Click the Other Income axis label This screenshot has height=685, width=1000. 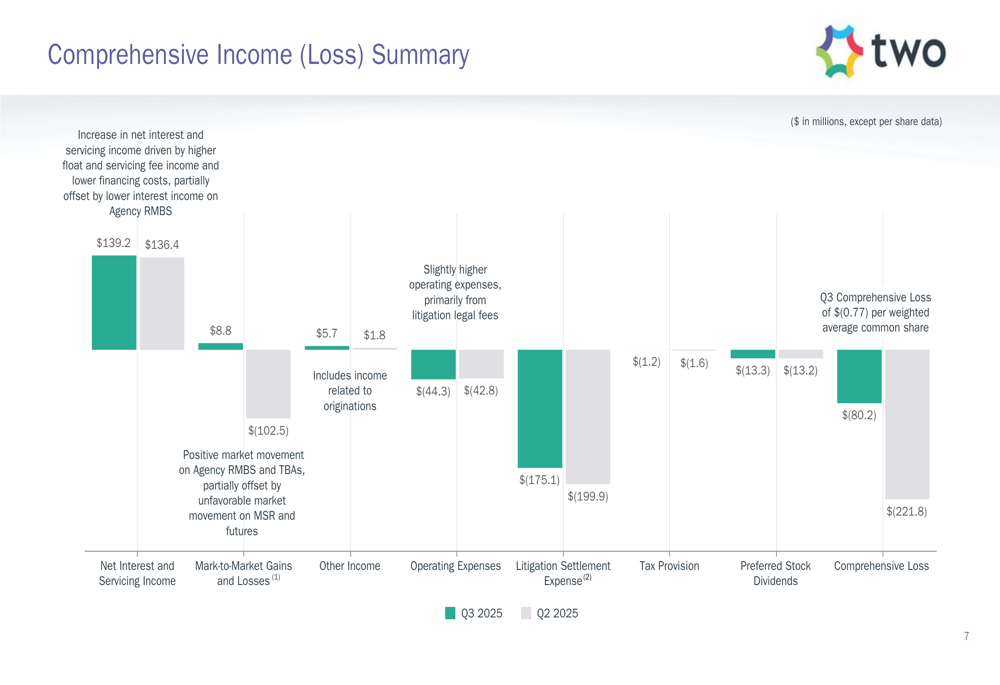[x=350, y=566]
